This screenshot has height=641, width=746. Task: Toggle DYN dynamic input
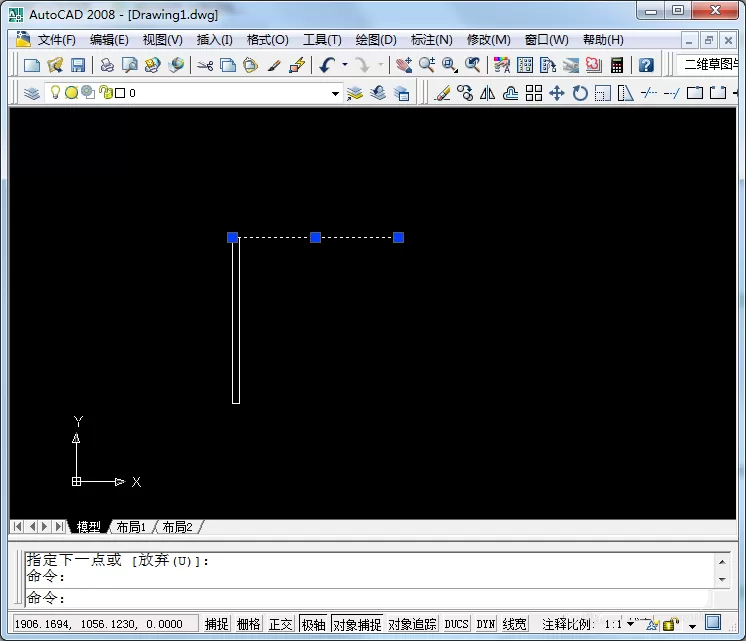486,624
